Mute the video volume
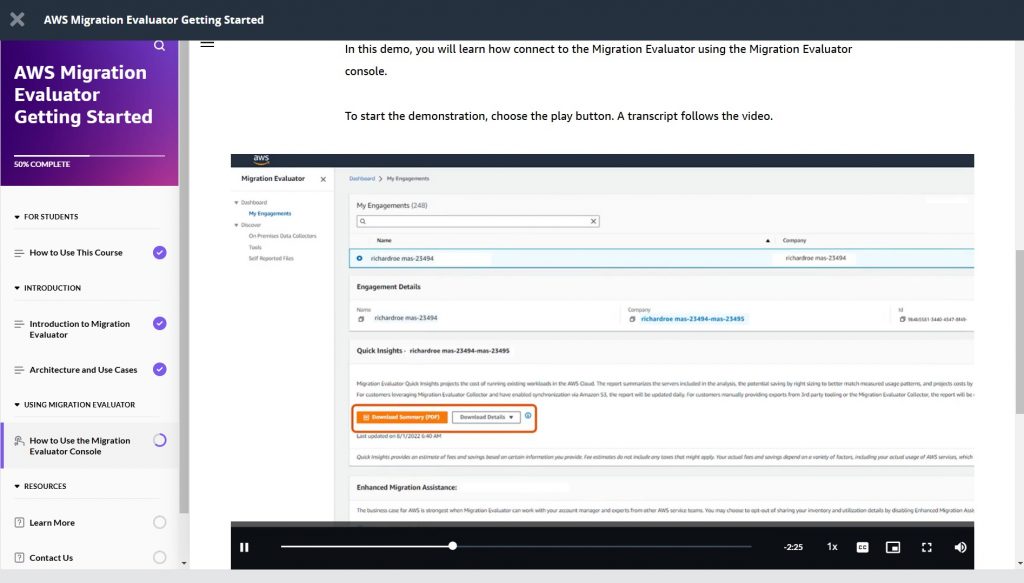Screen dimensions: 1024x583 pyautogui.click(x=960, y=547)
